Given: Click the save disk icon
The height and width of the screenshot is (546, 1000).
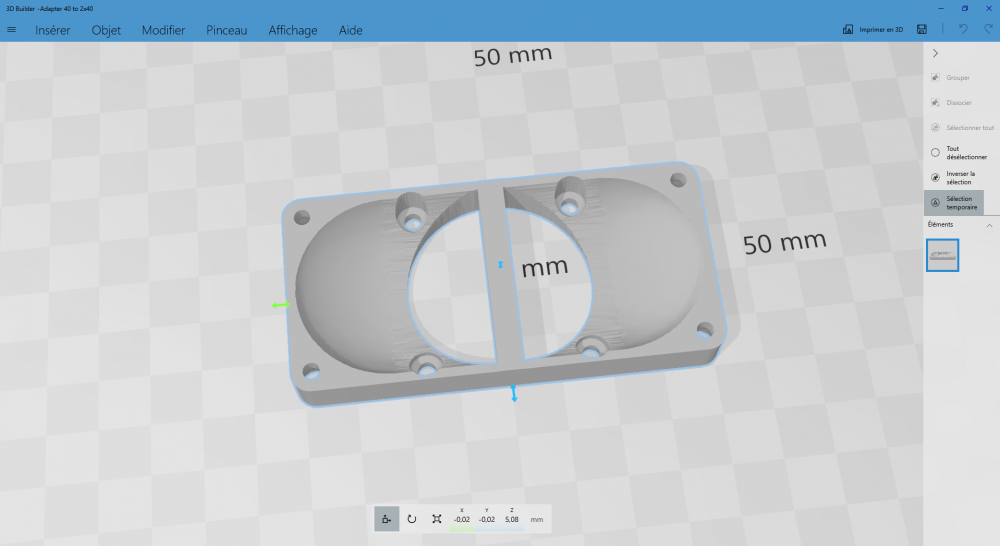Looking at the screenshot, I should [922, 29].
